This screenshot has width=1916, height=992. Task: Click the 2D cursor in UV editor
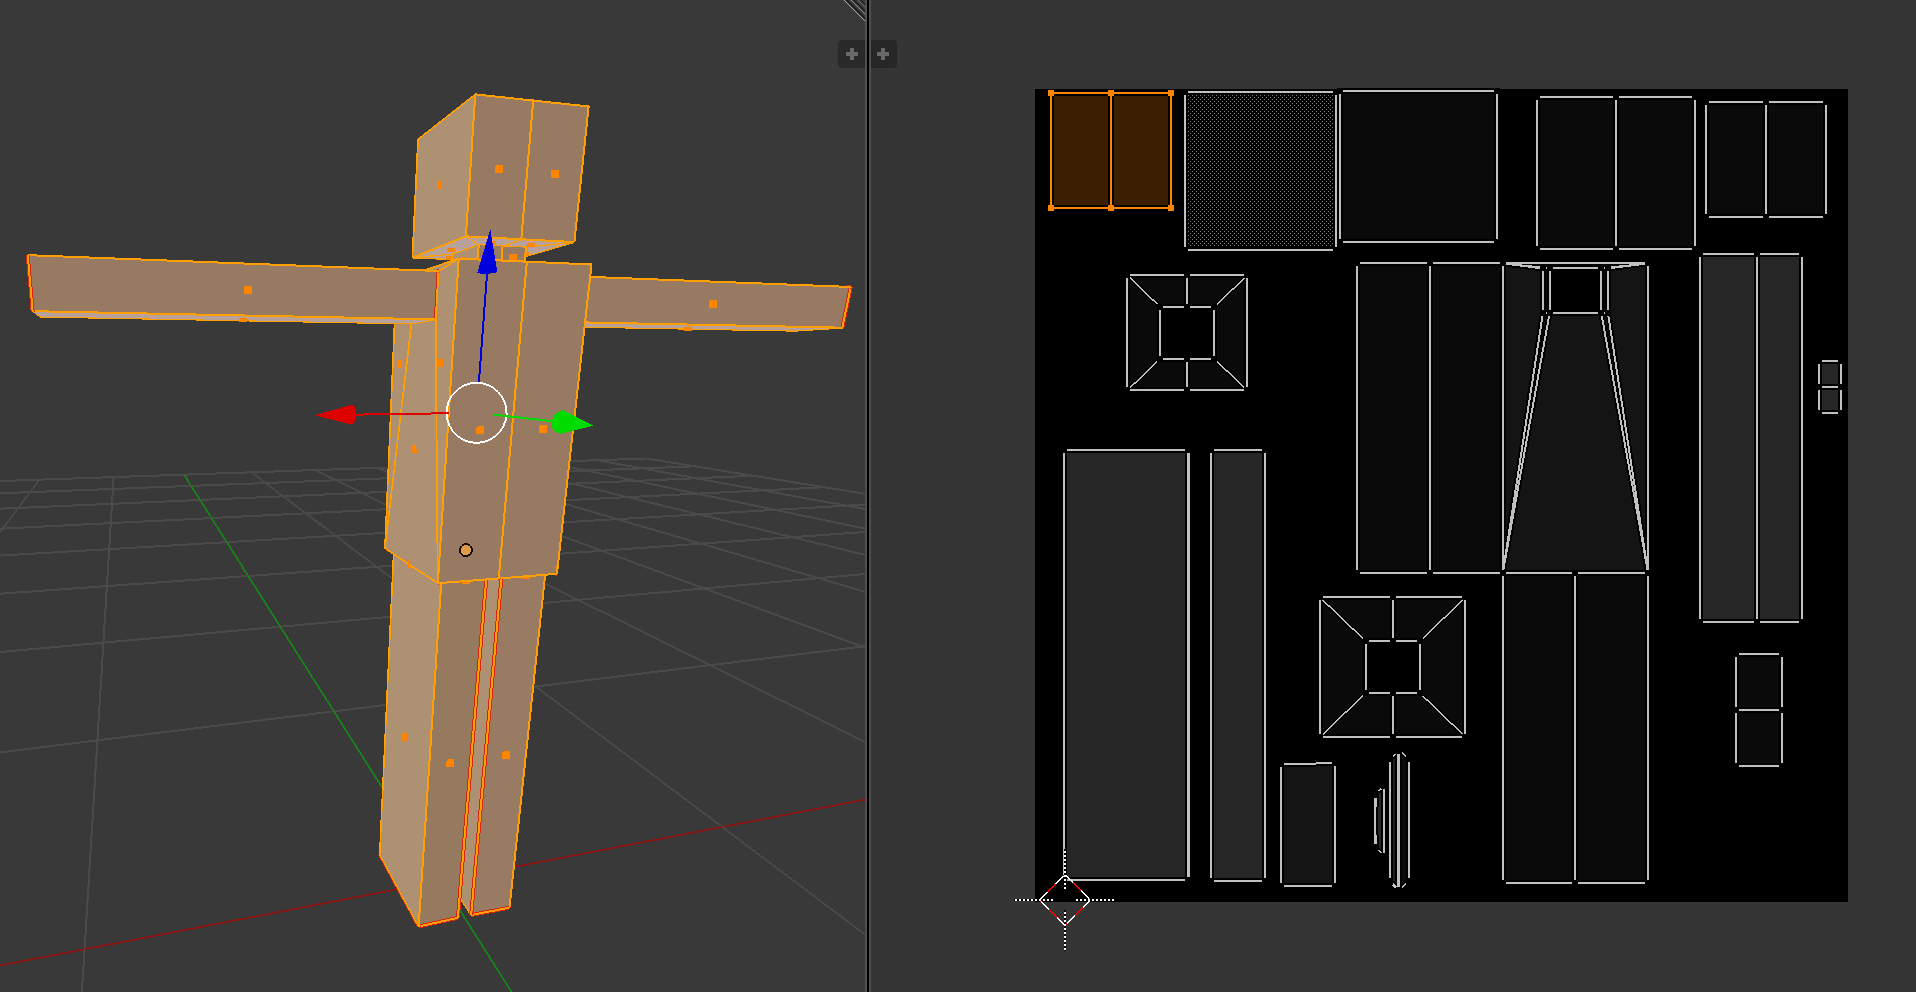tap(1065, 899)
